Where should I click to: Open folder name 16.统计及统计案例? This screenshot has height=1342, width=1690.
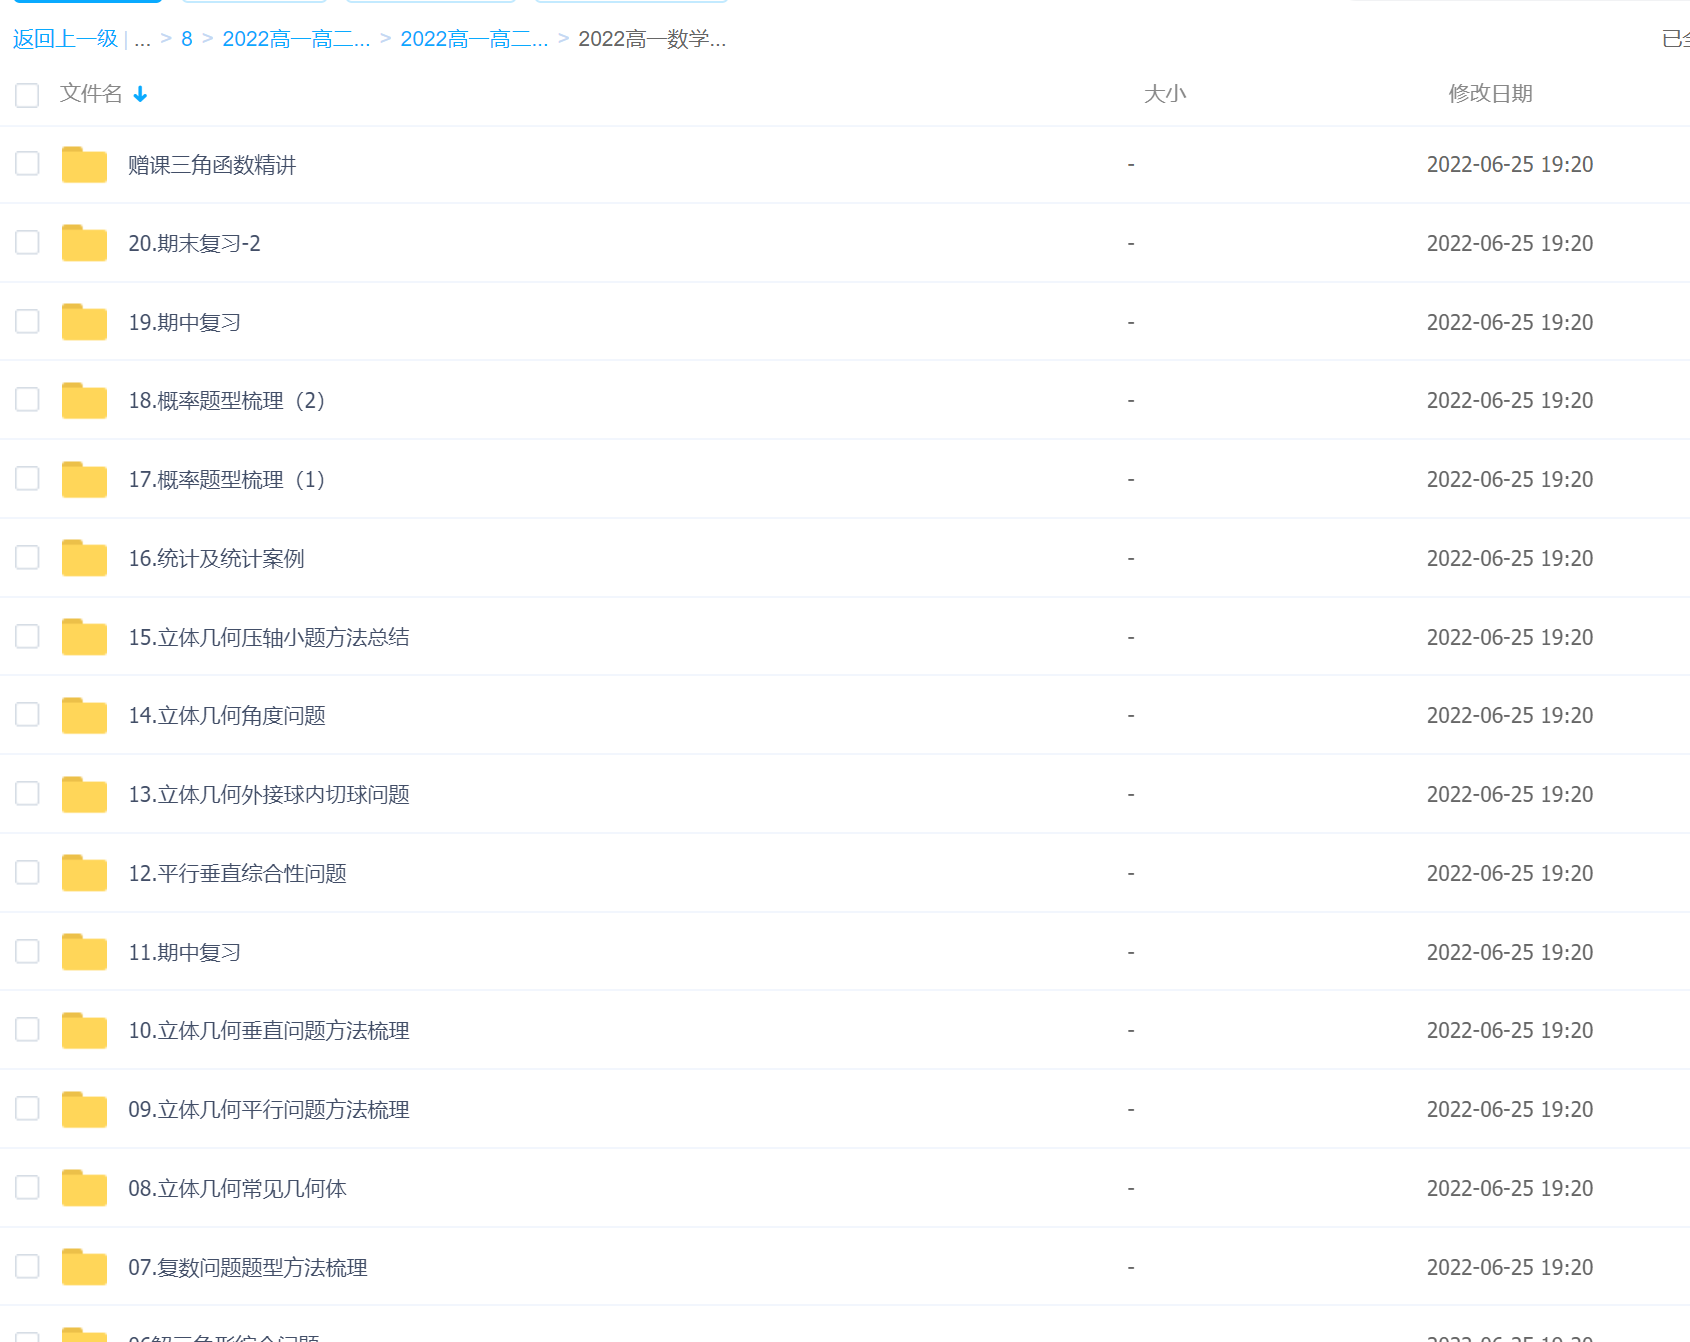[216, 558]
